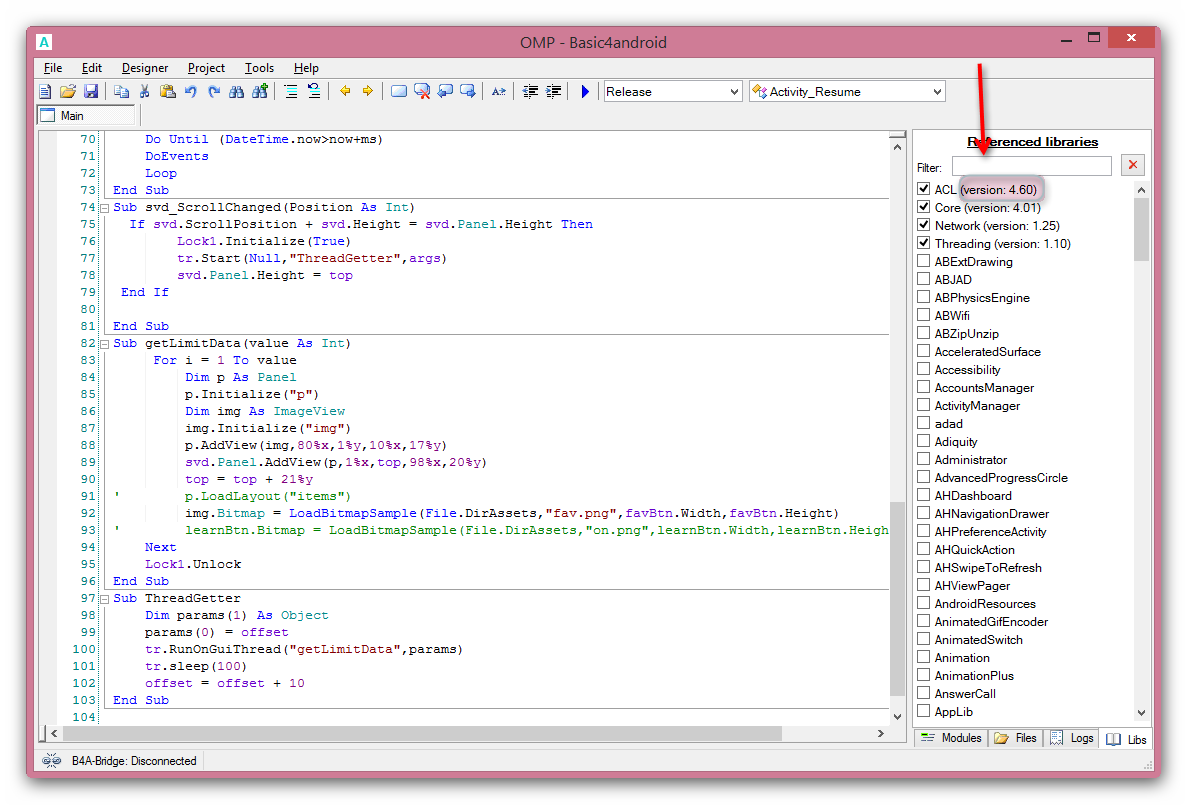The image size is (1188, 805).
Task: Click the Cut scissors icon
Action: 144,91
